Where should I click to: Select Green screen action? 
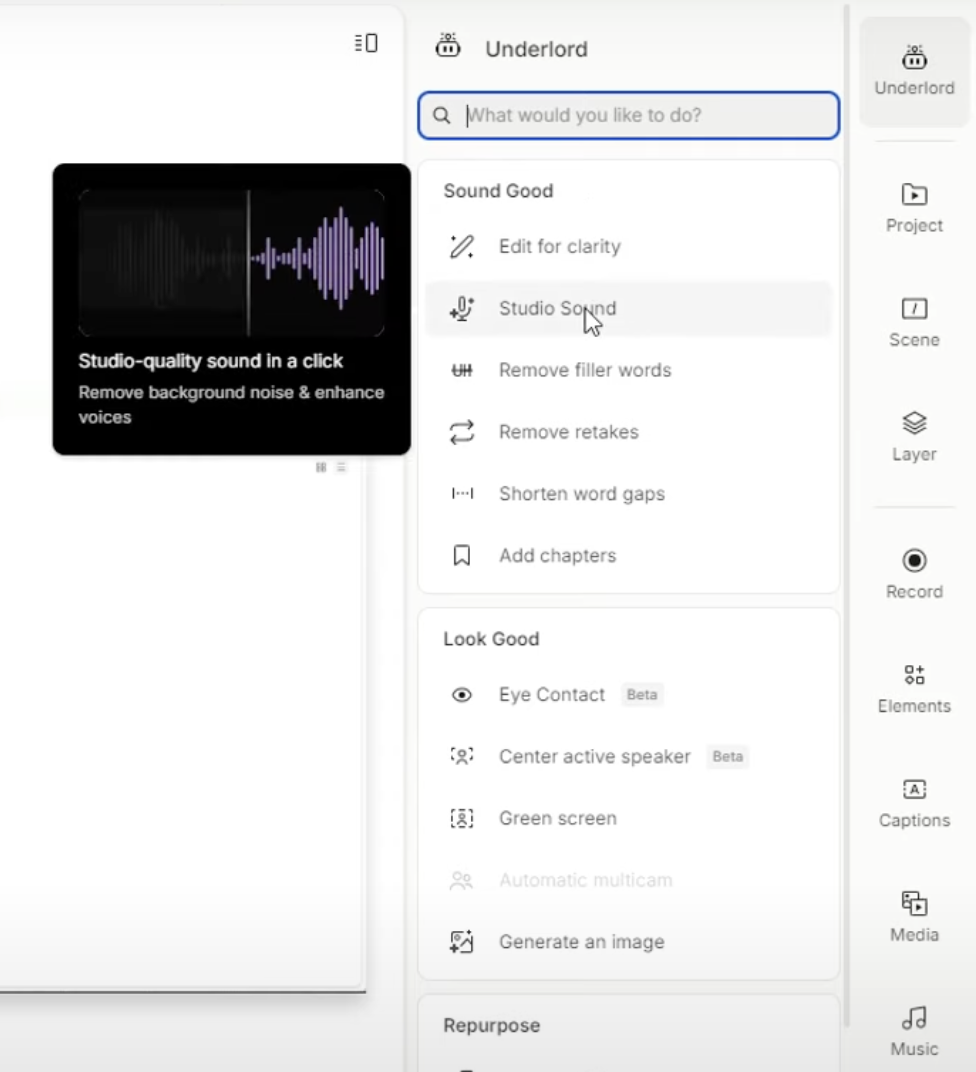[628, 818]
